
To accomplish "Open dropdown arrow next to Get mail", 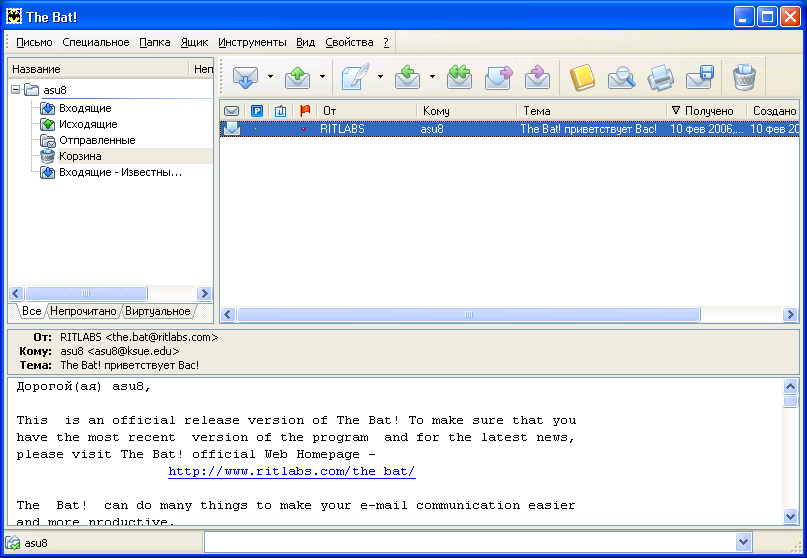I will coord(270,77).
